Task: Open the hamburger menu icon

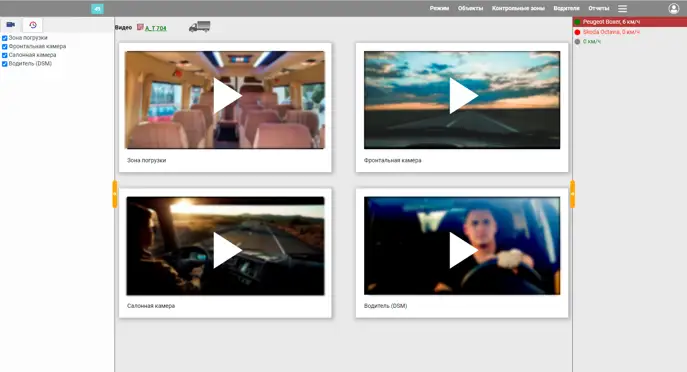Action: pyautogui.click(x=622, y=8)
